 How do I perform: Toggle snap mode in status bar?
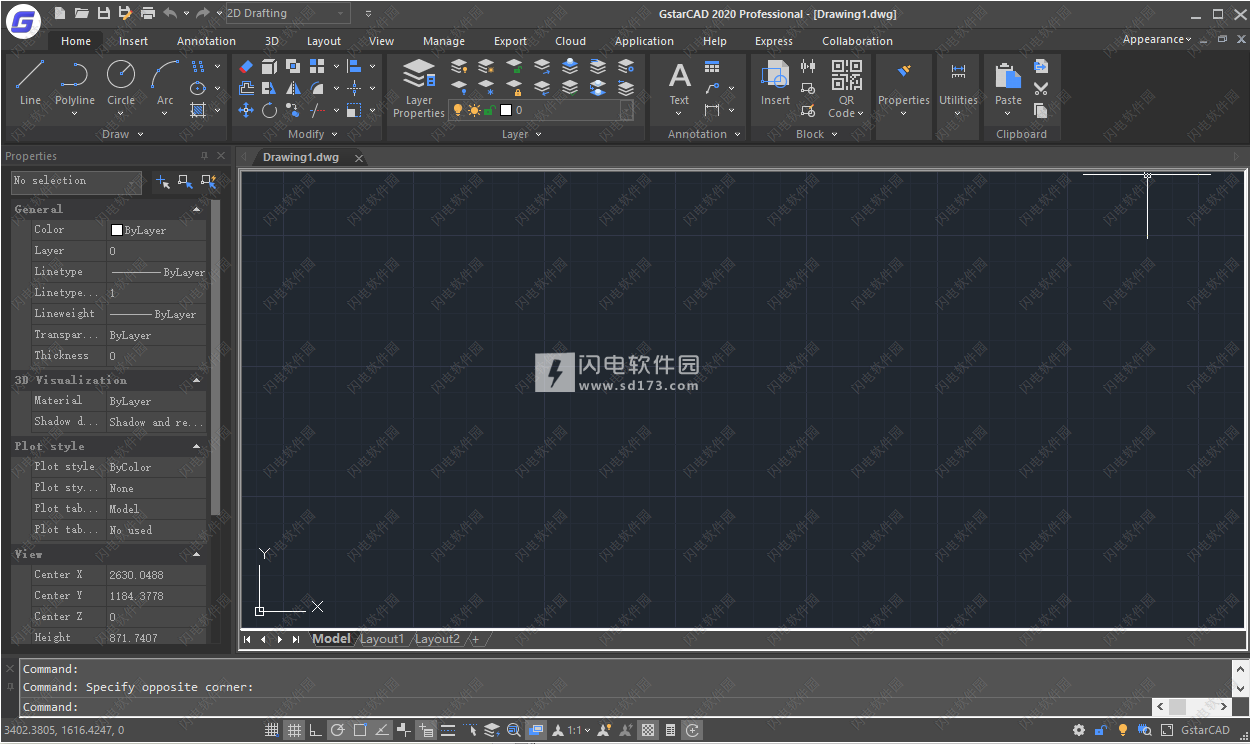click(x=271, y=730)
